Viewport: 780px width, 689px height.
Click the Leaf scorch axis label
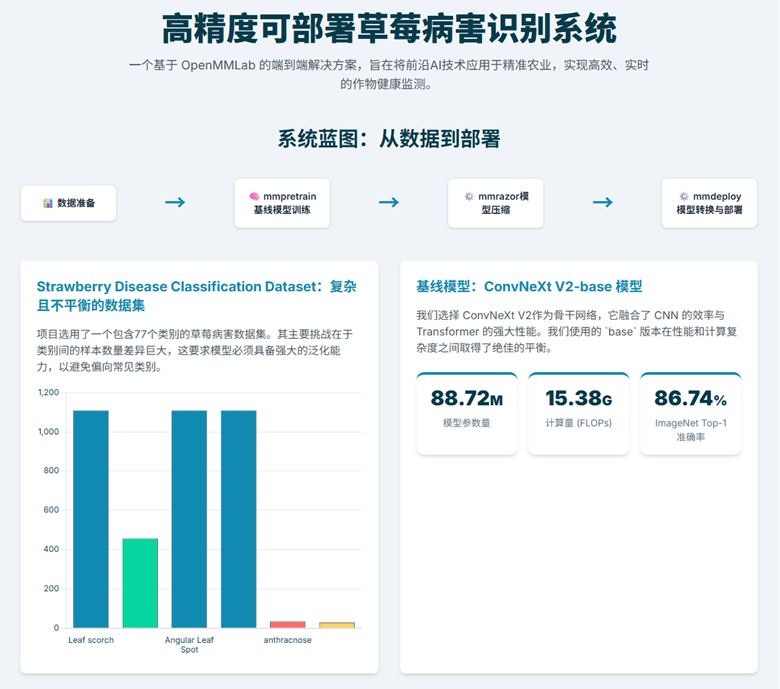(91, 640)
